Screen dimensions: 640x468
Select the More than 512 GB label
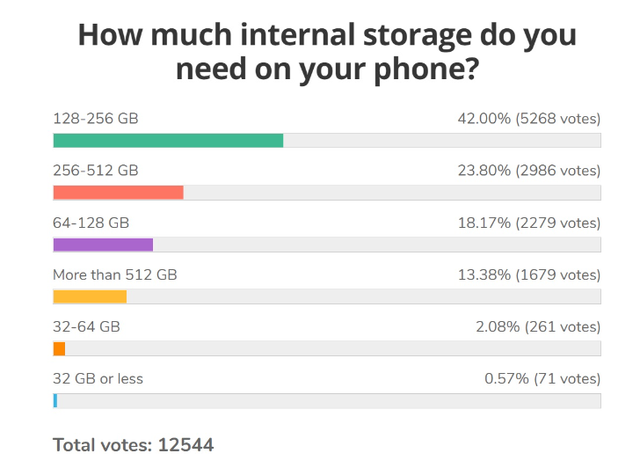pyautogui.click(x=115, y=275)
